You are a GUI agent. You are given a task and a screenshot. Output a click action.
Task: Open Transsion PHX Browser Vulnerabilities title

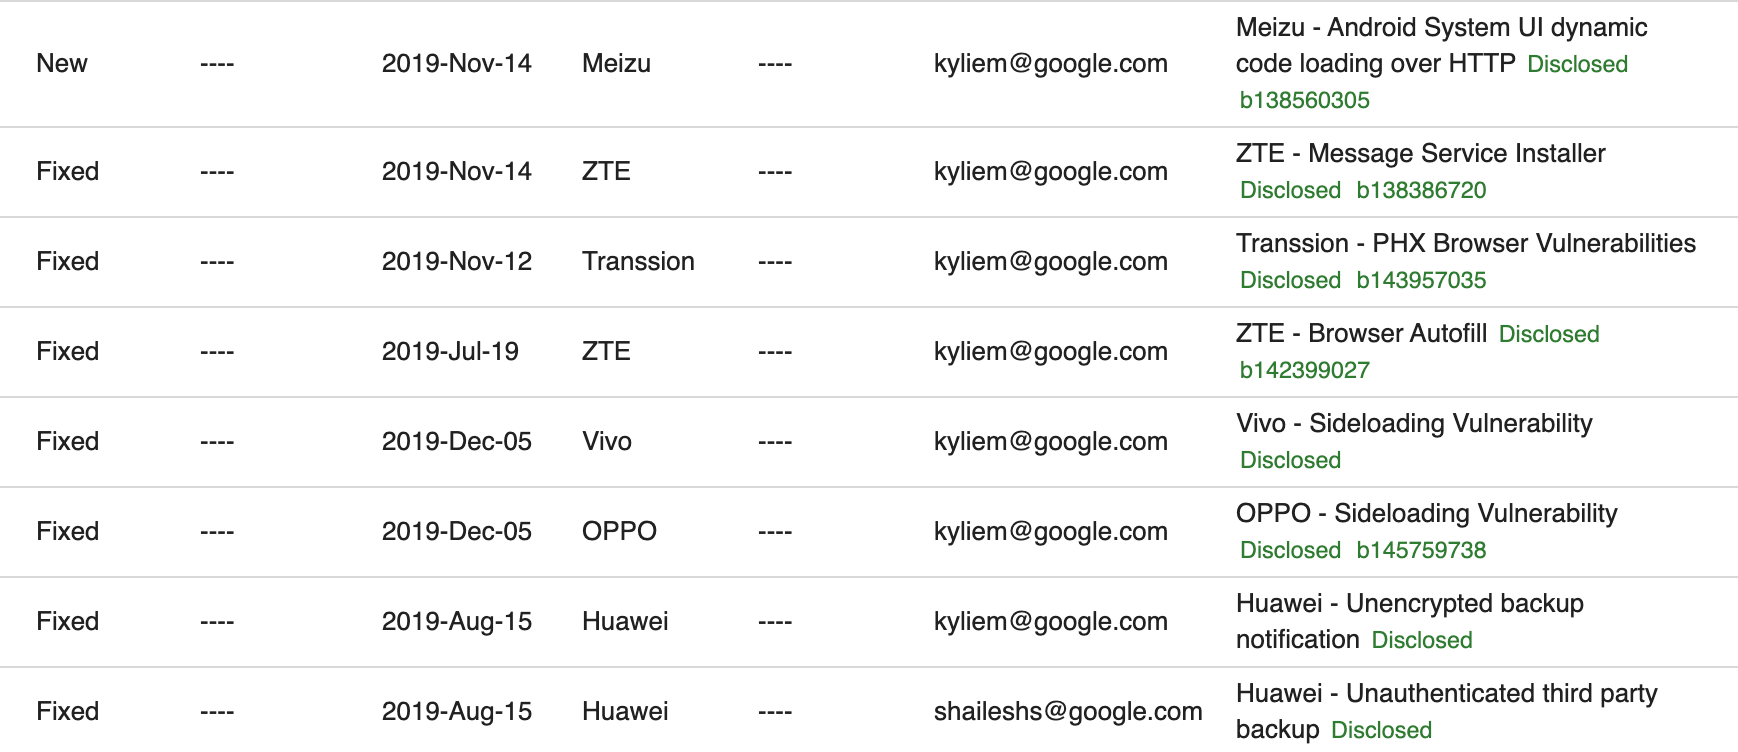click(x=1465, y=243)
